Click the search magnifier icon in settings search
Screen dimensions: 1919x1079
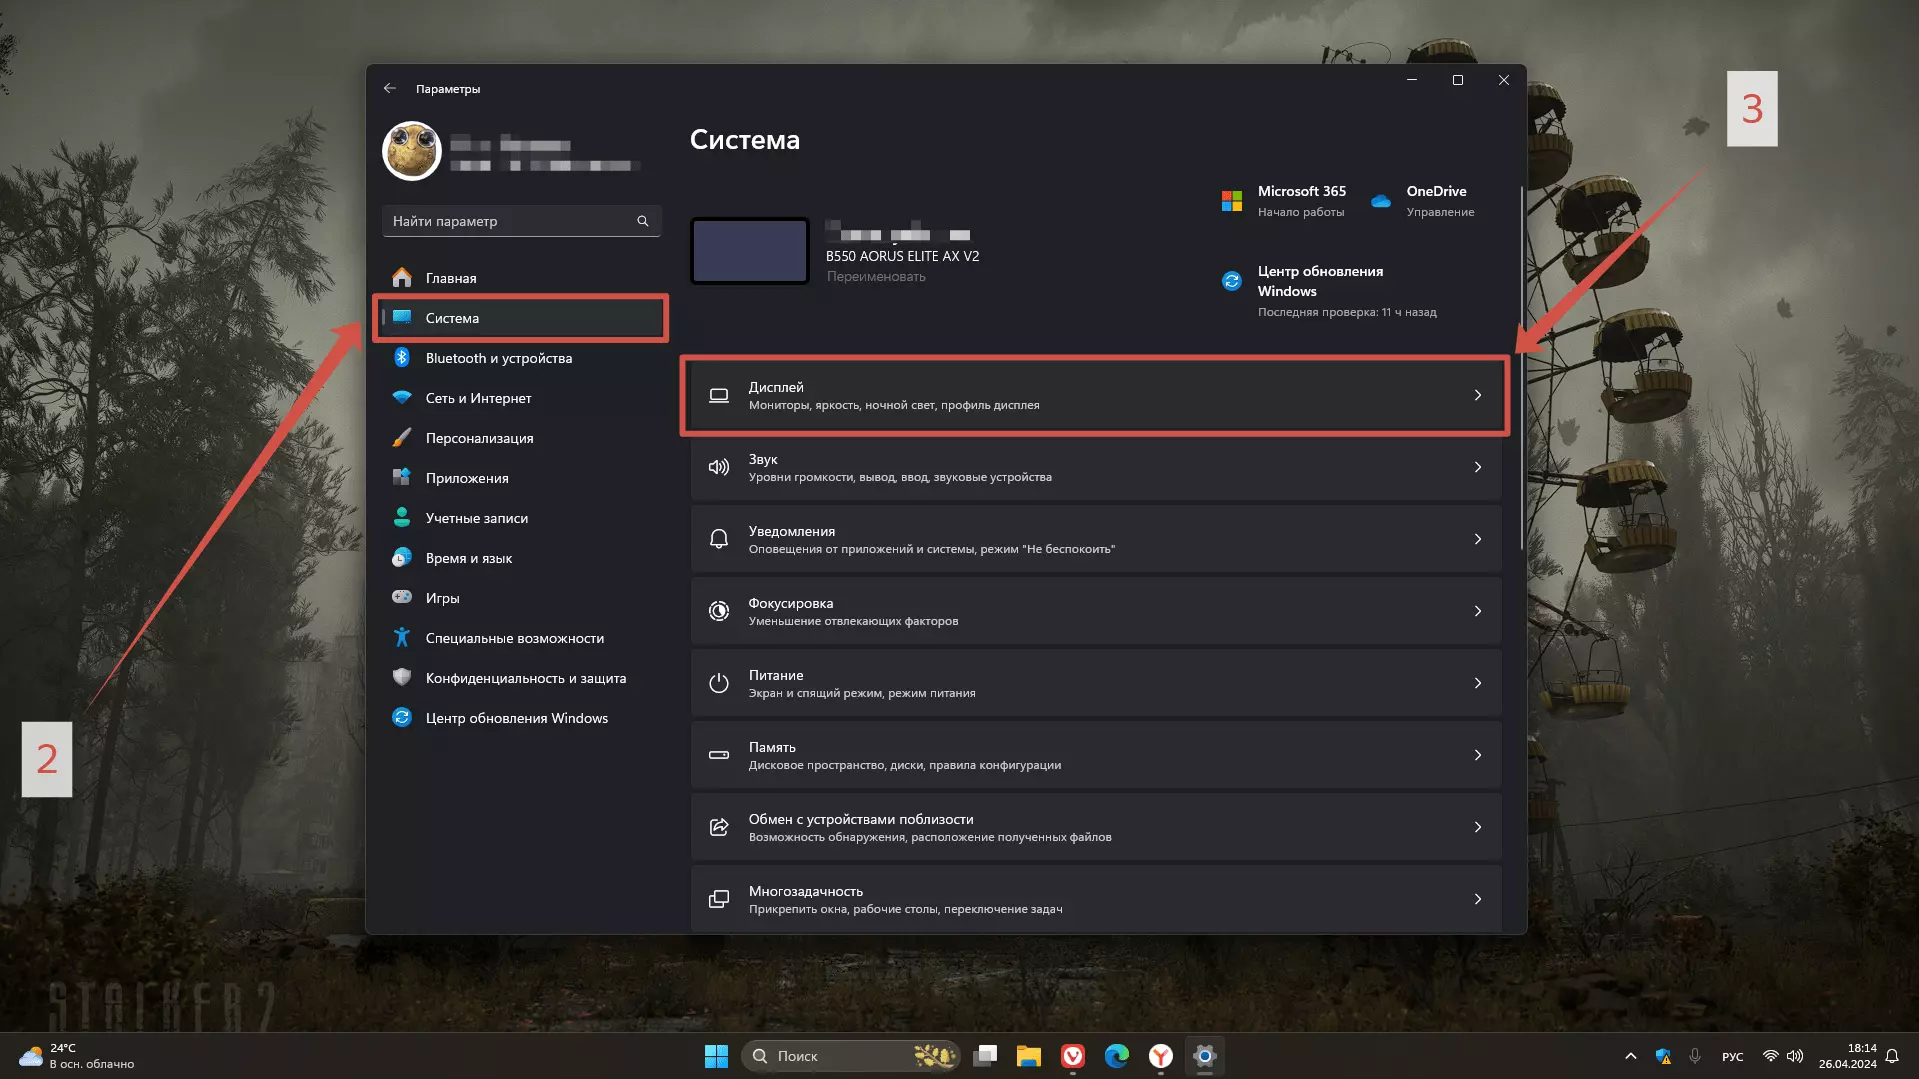[643, 221]
